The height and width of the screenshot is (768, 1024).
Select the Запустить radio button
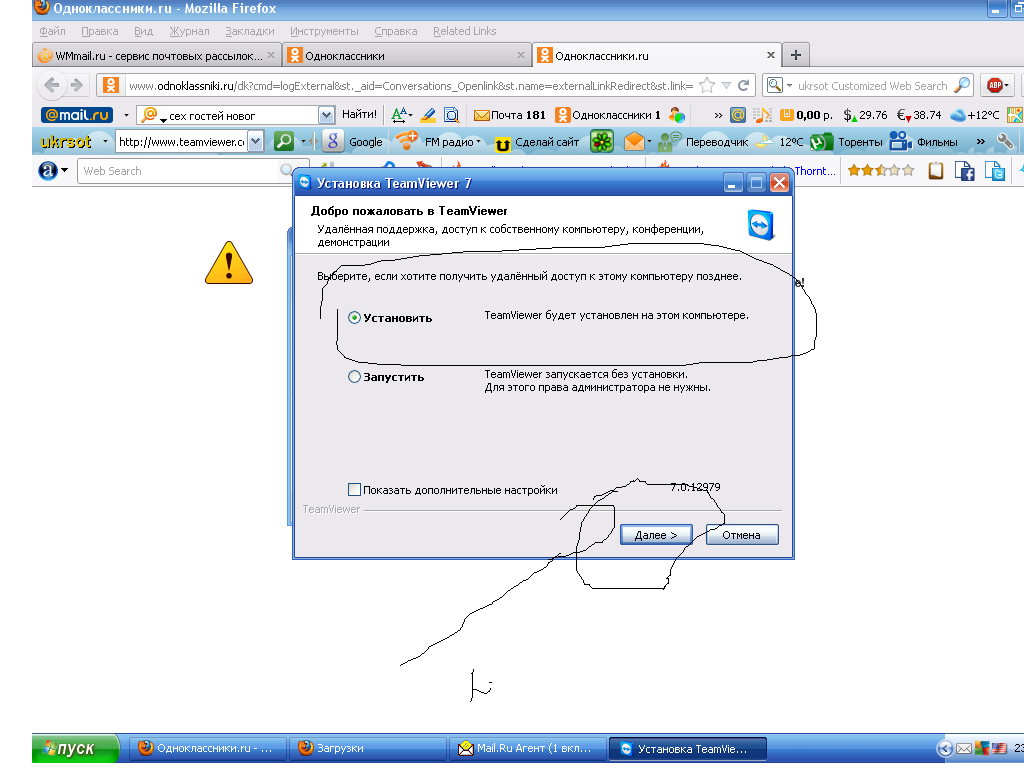point(354,377)
